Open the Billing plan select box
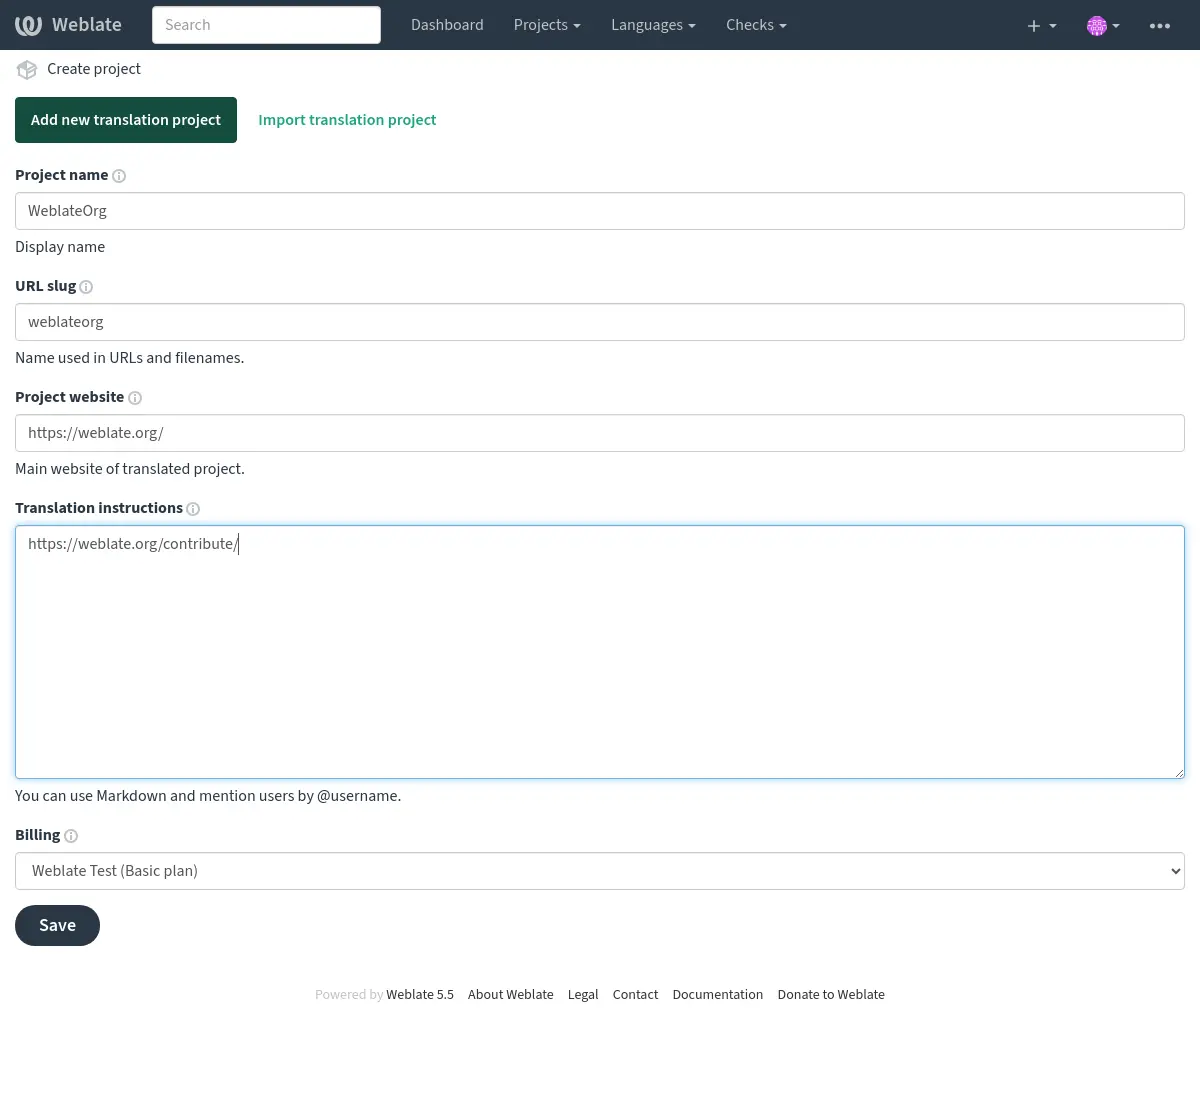 (x=600, y=871)
